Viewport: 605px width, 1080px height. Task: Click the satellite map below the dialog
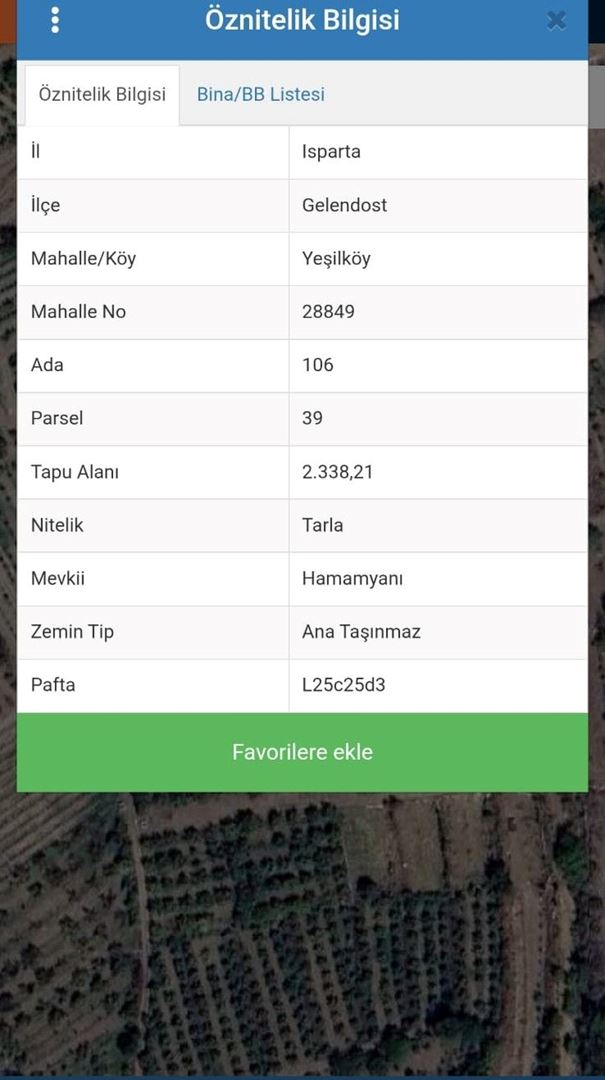300,940
